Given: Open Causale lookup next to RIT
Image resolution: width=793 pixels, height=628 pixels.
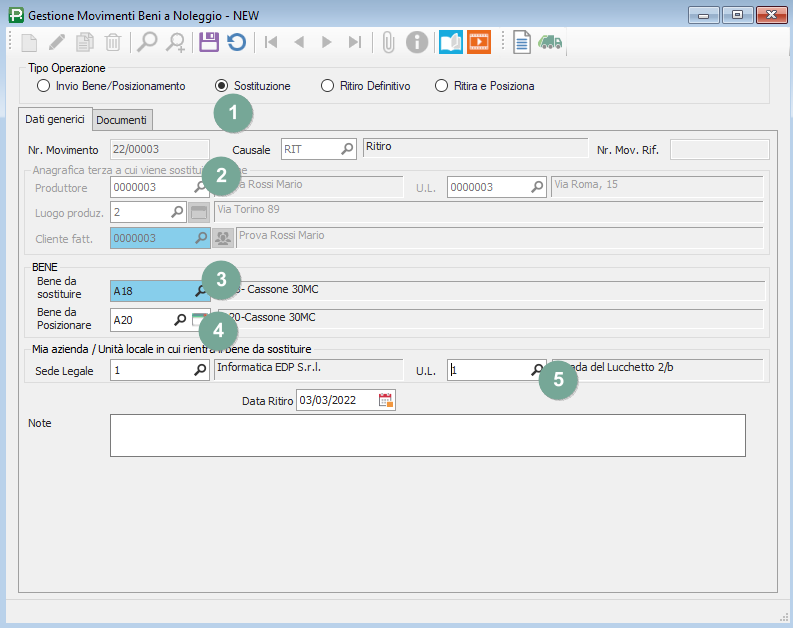Looking at the screenshot, I should tap(347, 149).
